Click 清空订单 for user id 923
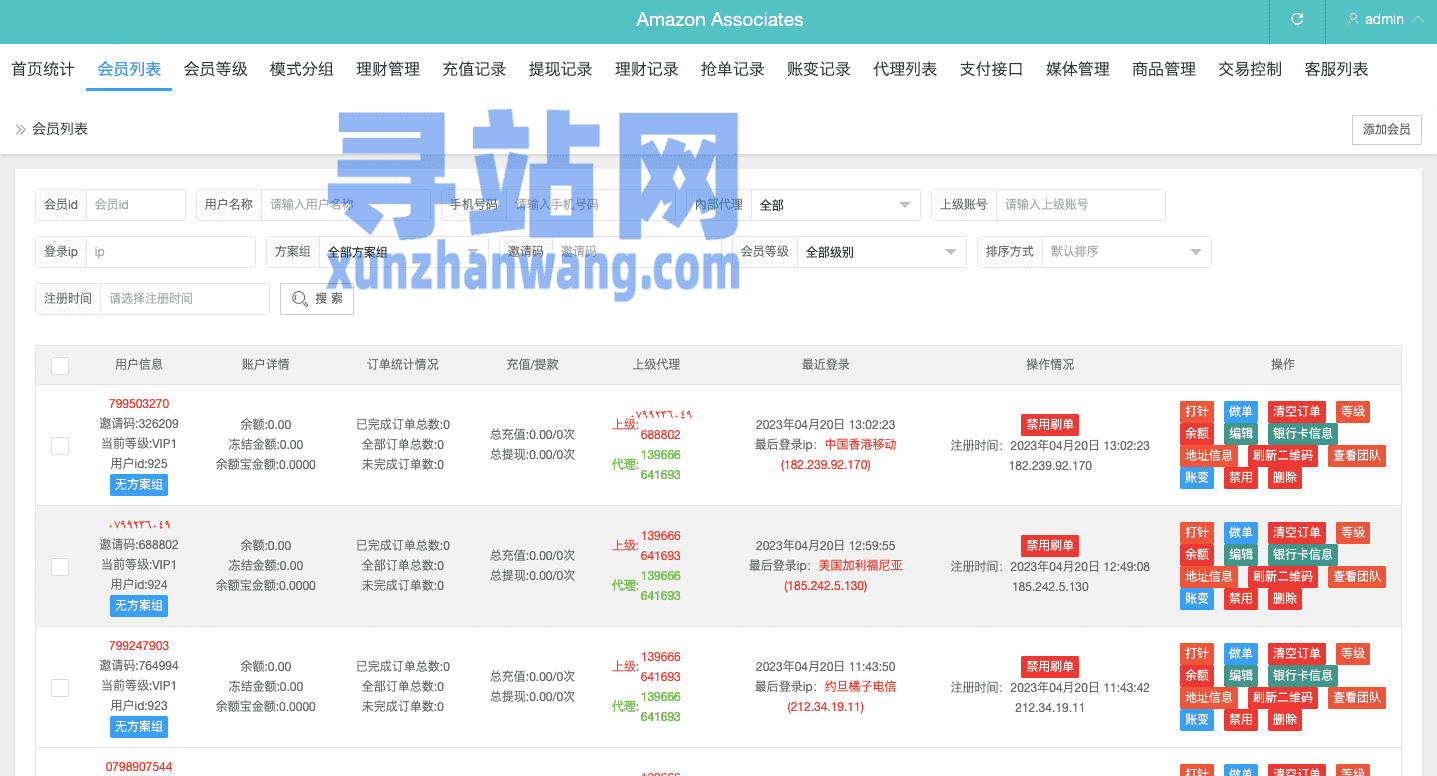Screen dimensions: 1437x776 pos(1297,654)
